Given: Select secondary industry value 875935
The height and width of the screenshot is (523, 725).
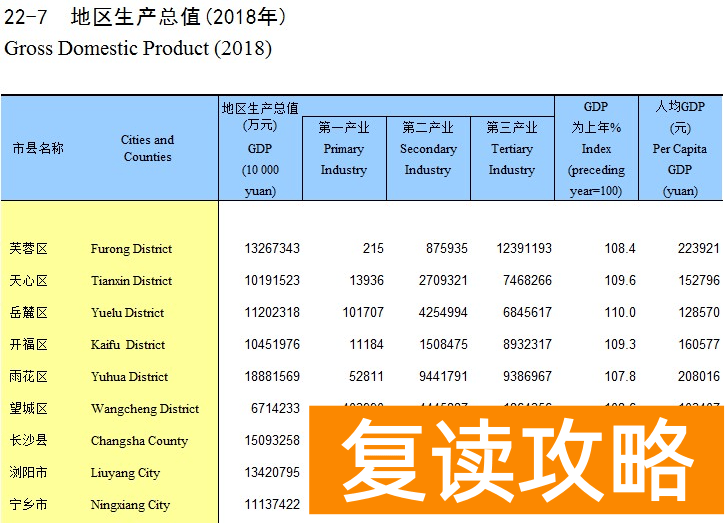Looking at the screenshot, I should coord(447,249).
